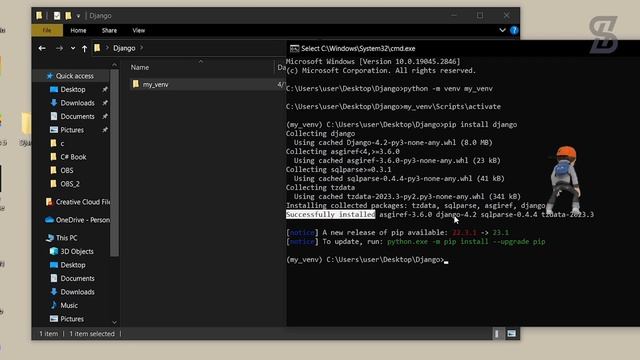This screenshot has height=360, width=640.
Task: Click the OneDrive cloud icon
Action: tap(49, 220)
